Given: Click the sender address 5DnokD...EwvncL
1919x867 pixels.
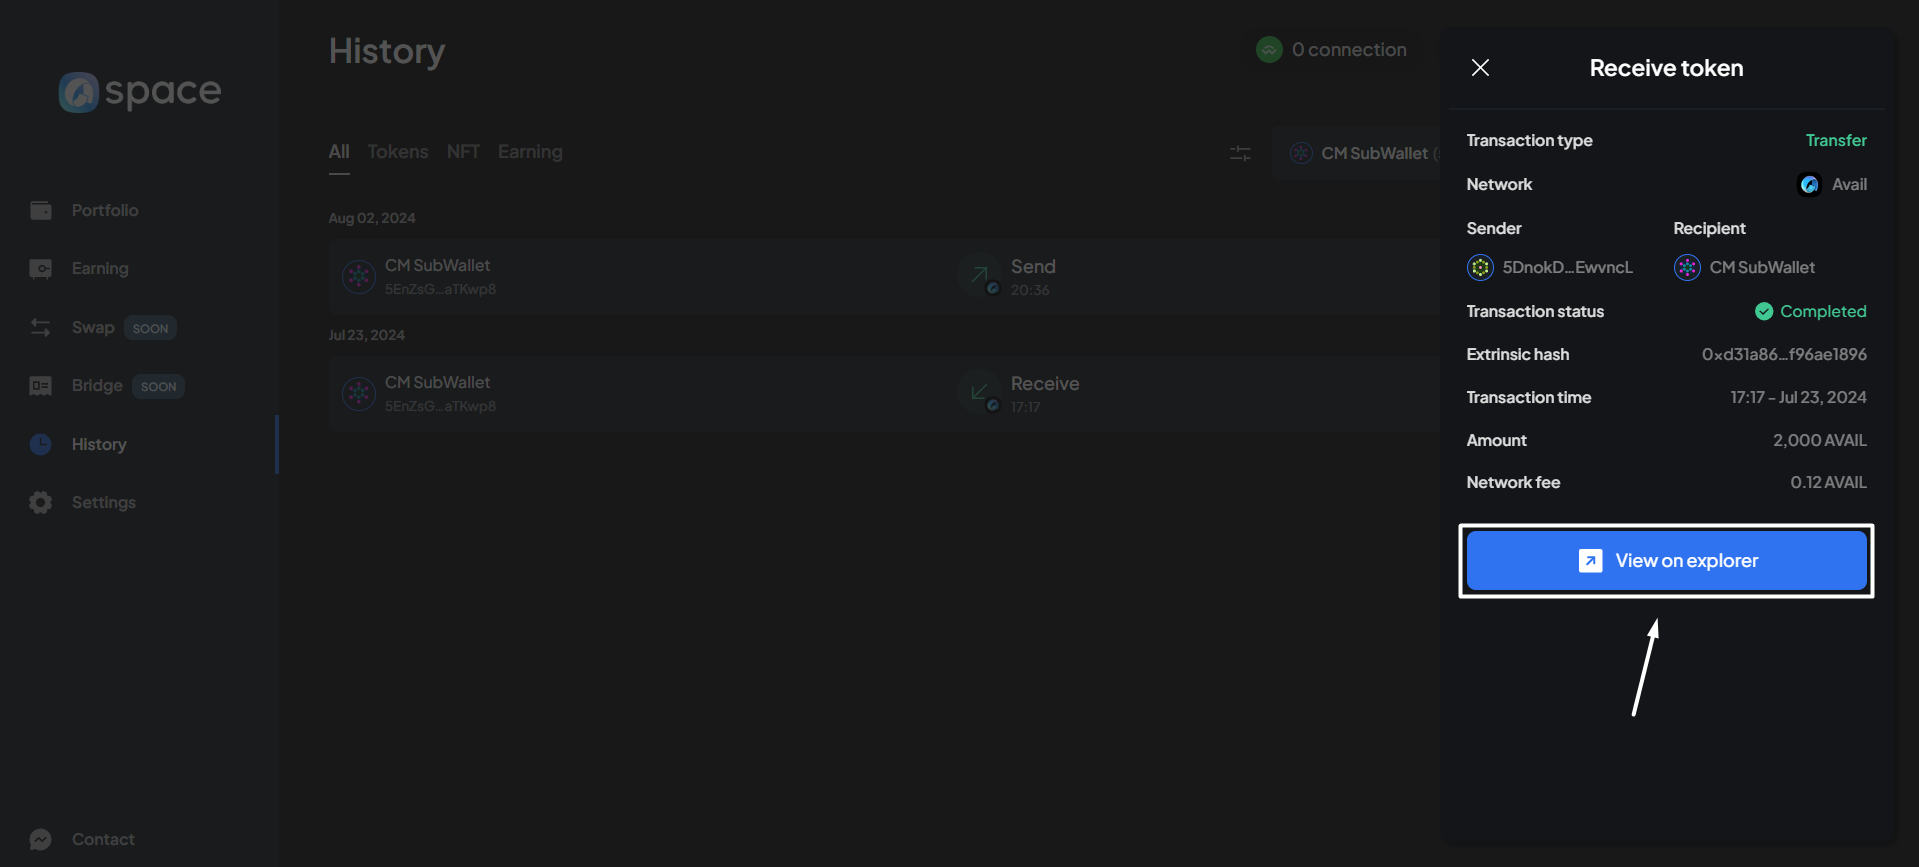Looking at the screenshot, I should (x=1566, y=268).
